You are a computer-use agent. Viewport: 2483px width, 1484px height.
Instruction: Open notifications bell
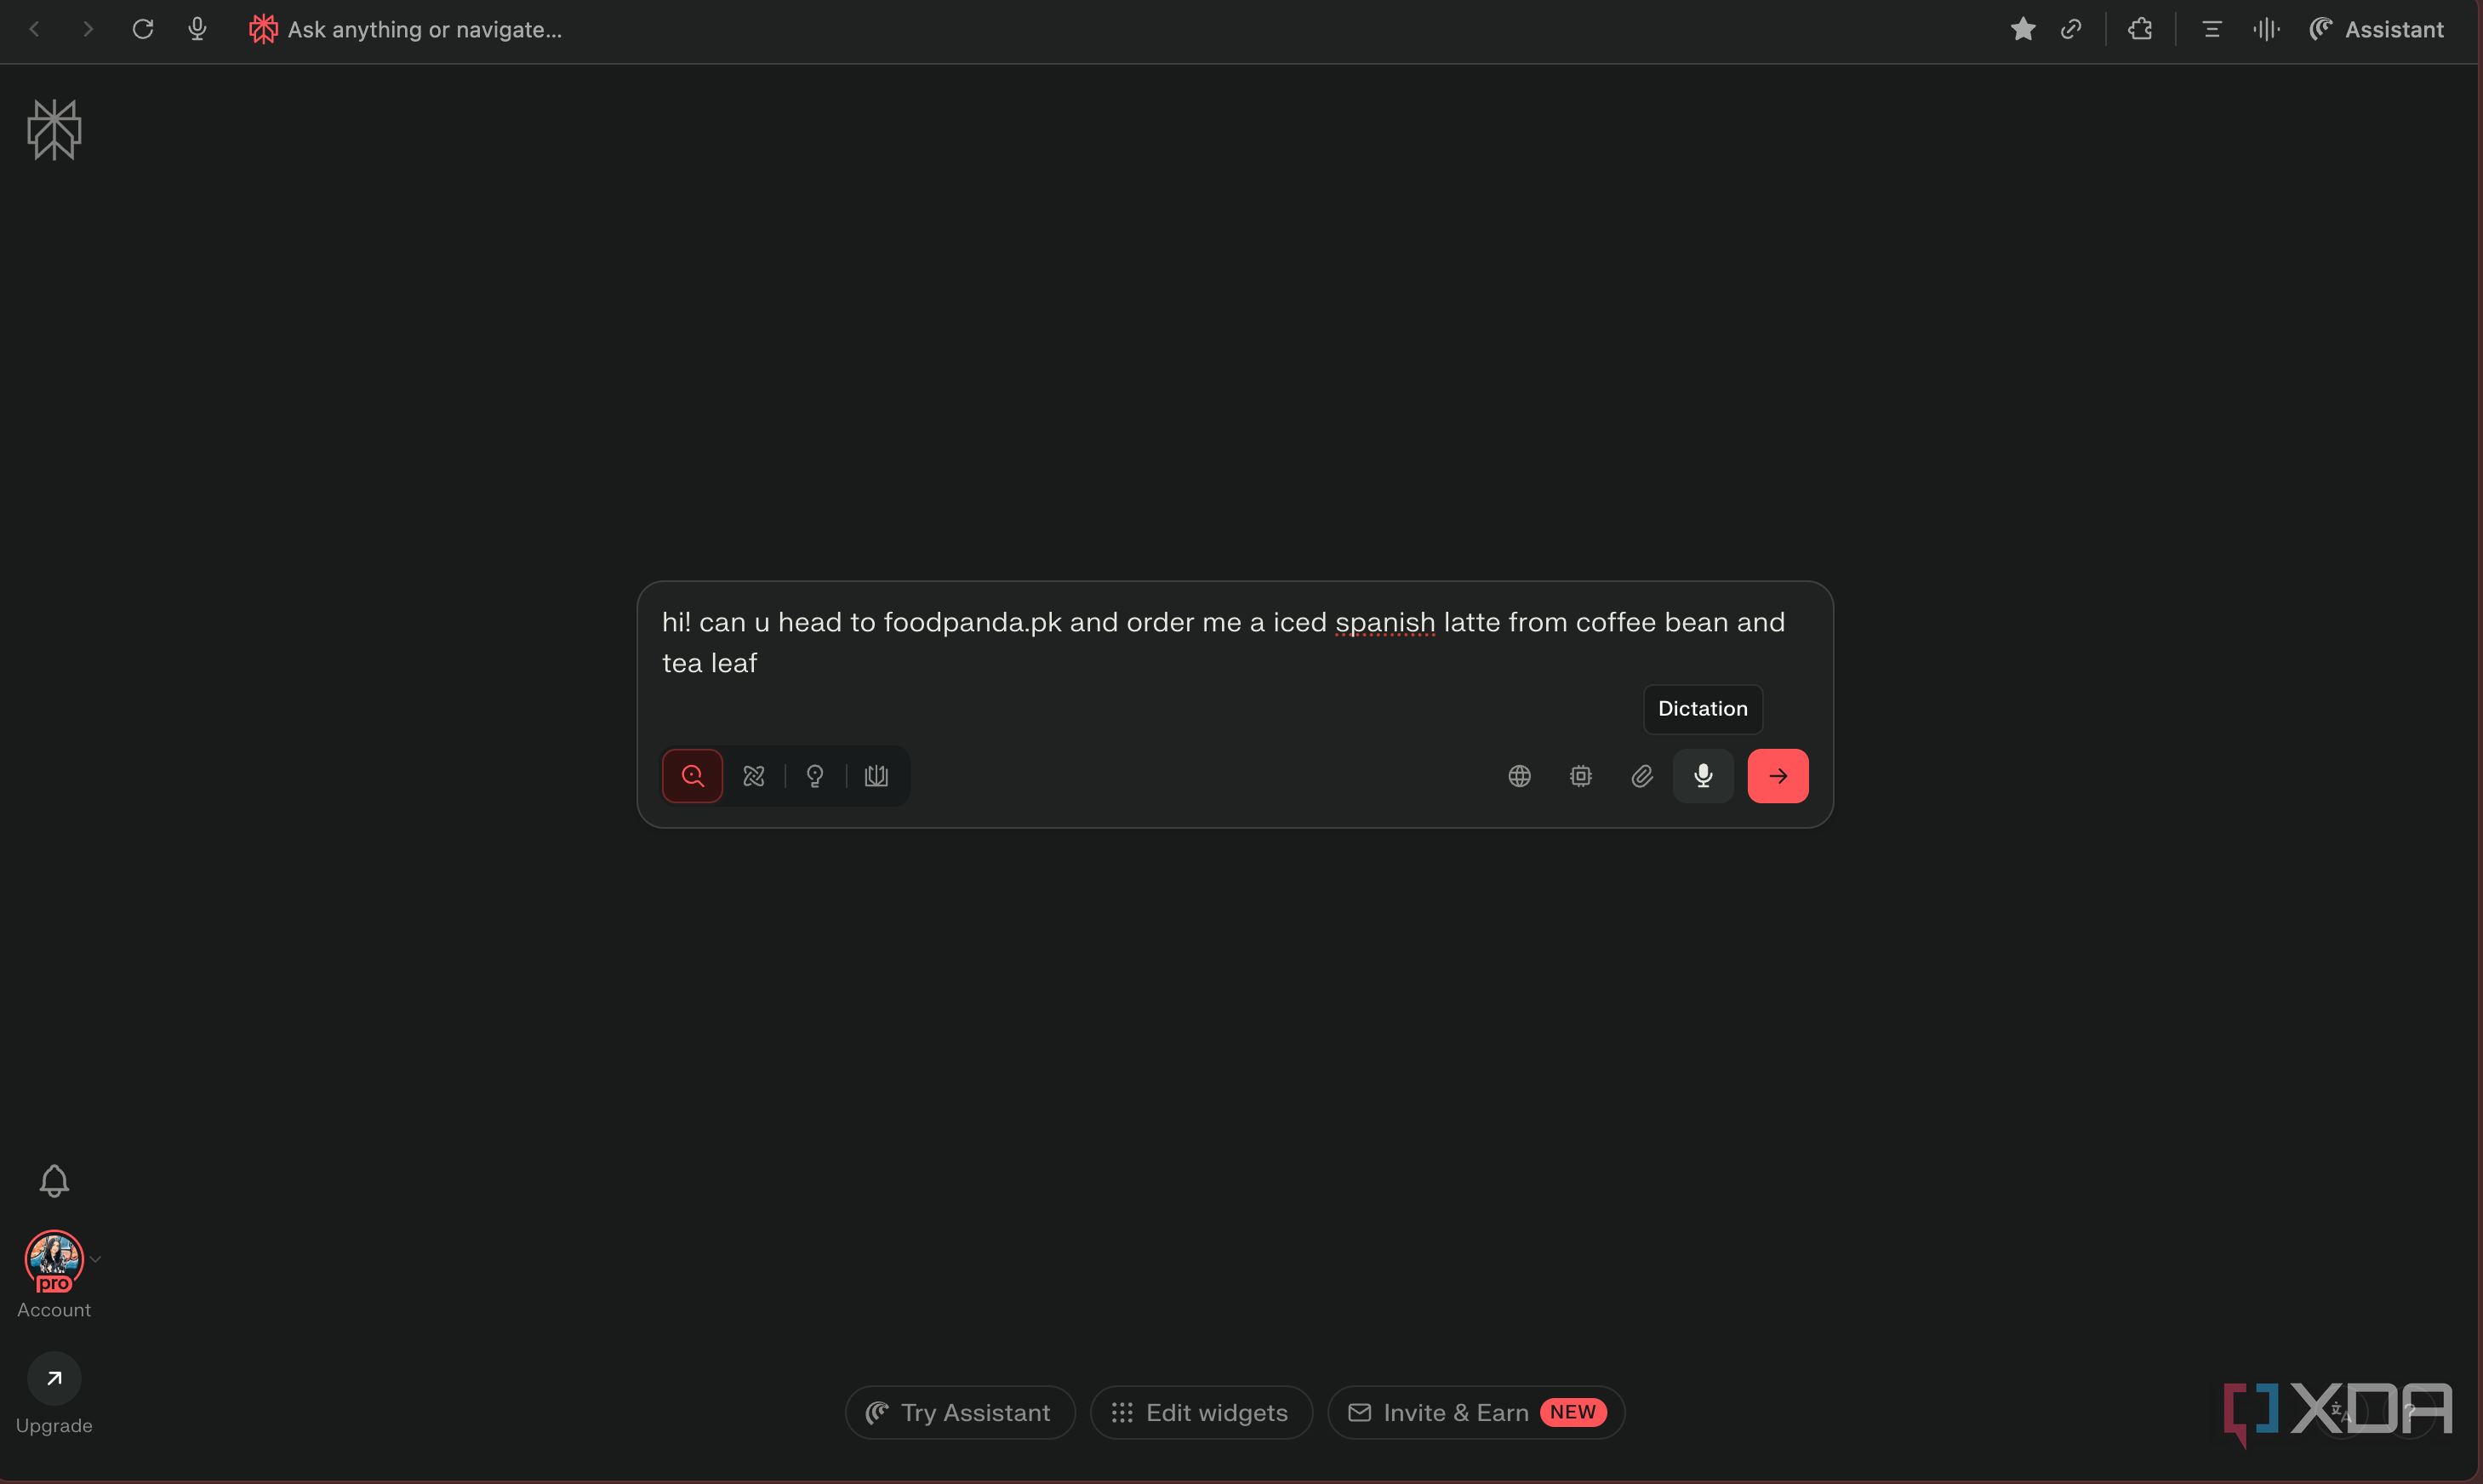coord(54,1180)
